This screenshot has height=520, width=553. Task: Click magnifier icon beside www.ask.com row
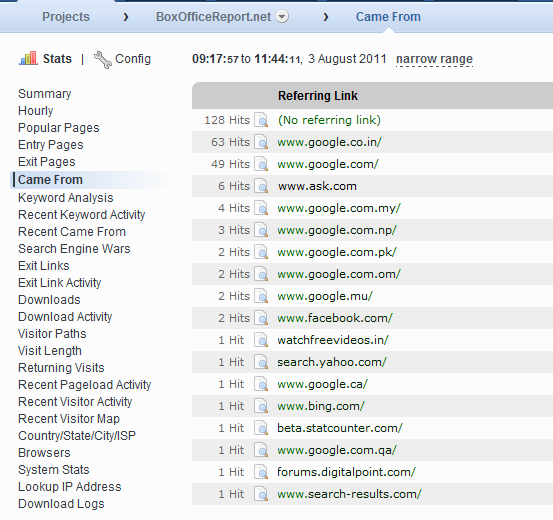click(261, 186)
